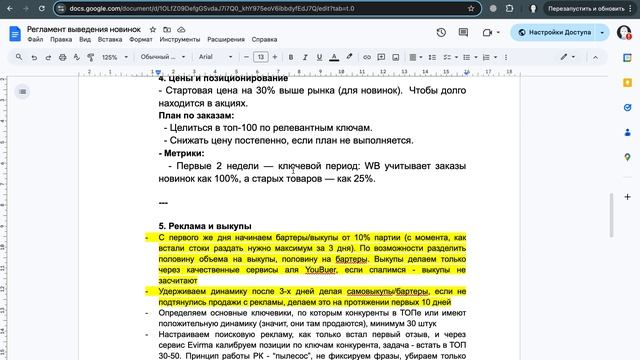Open Google Tasks in side panel
Viewport: 640px width, 360px height.
[x=627, y=108]
